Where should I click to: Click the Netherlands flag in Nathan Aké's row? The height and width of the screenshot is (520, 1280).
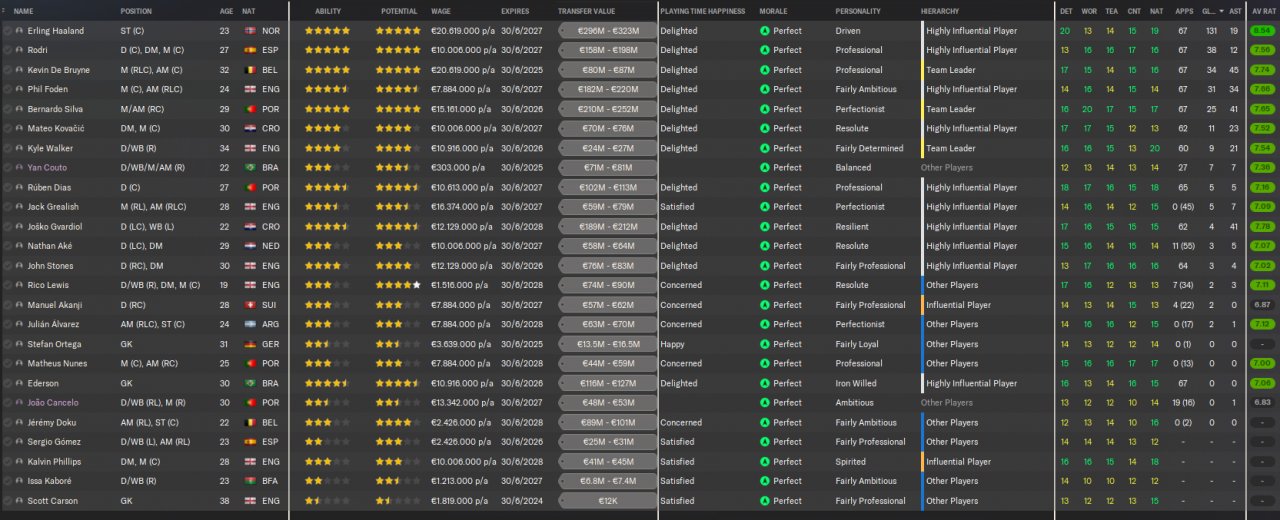(248, 246)
